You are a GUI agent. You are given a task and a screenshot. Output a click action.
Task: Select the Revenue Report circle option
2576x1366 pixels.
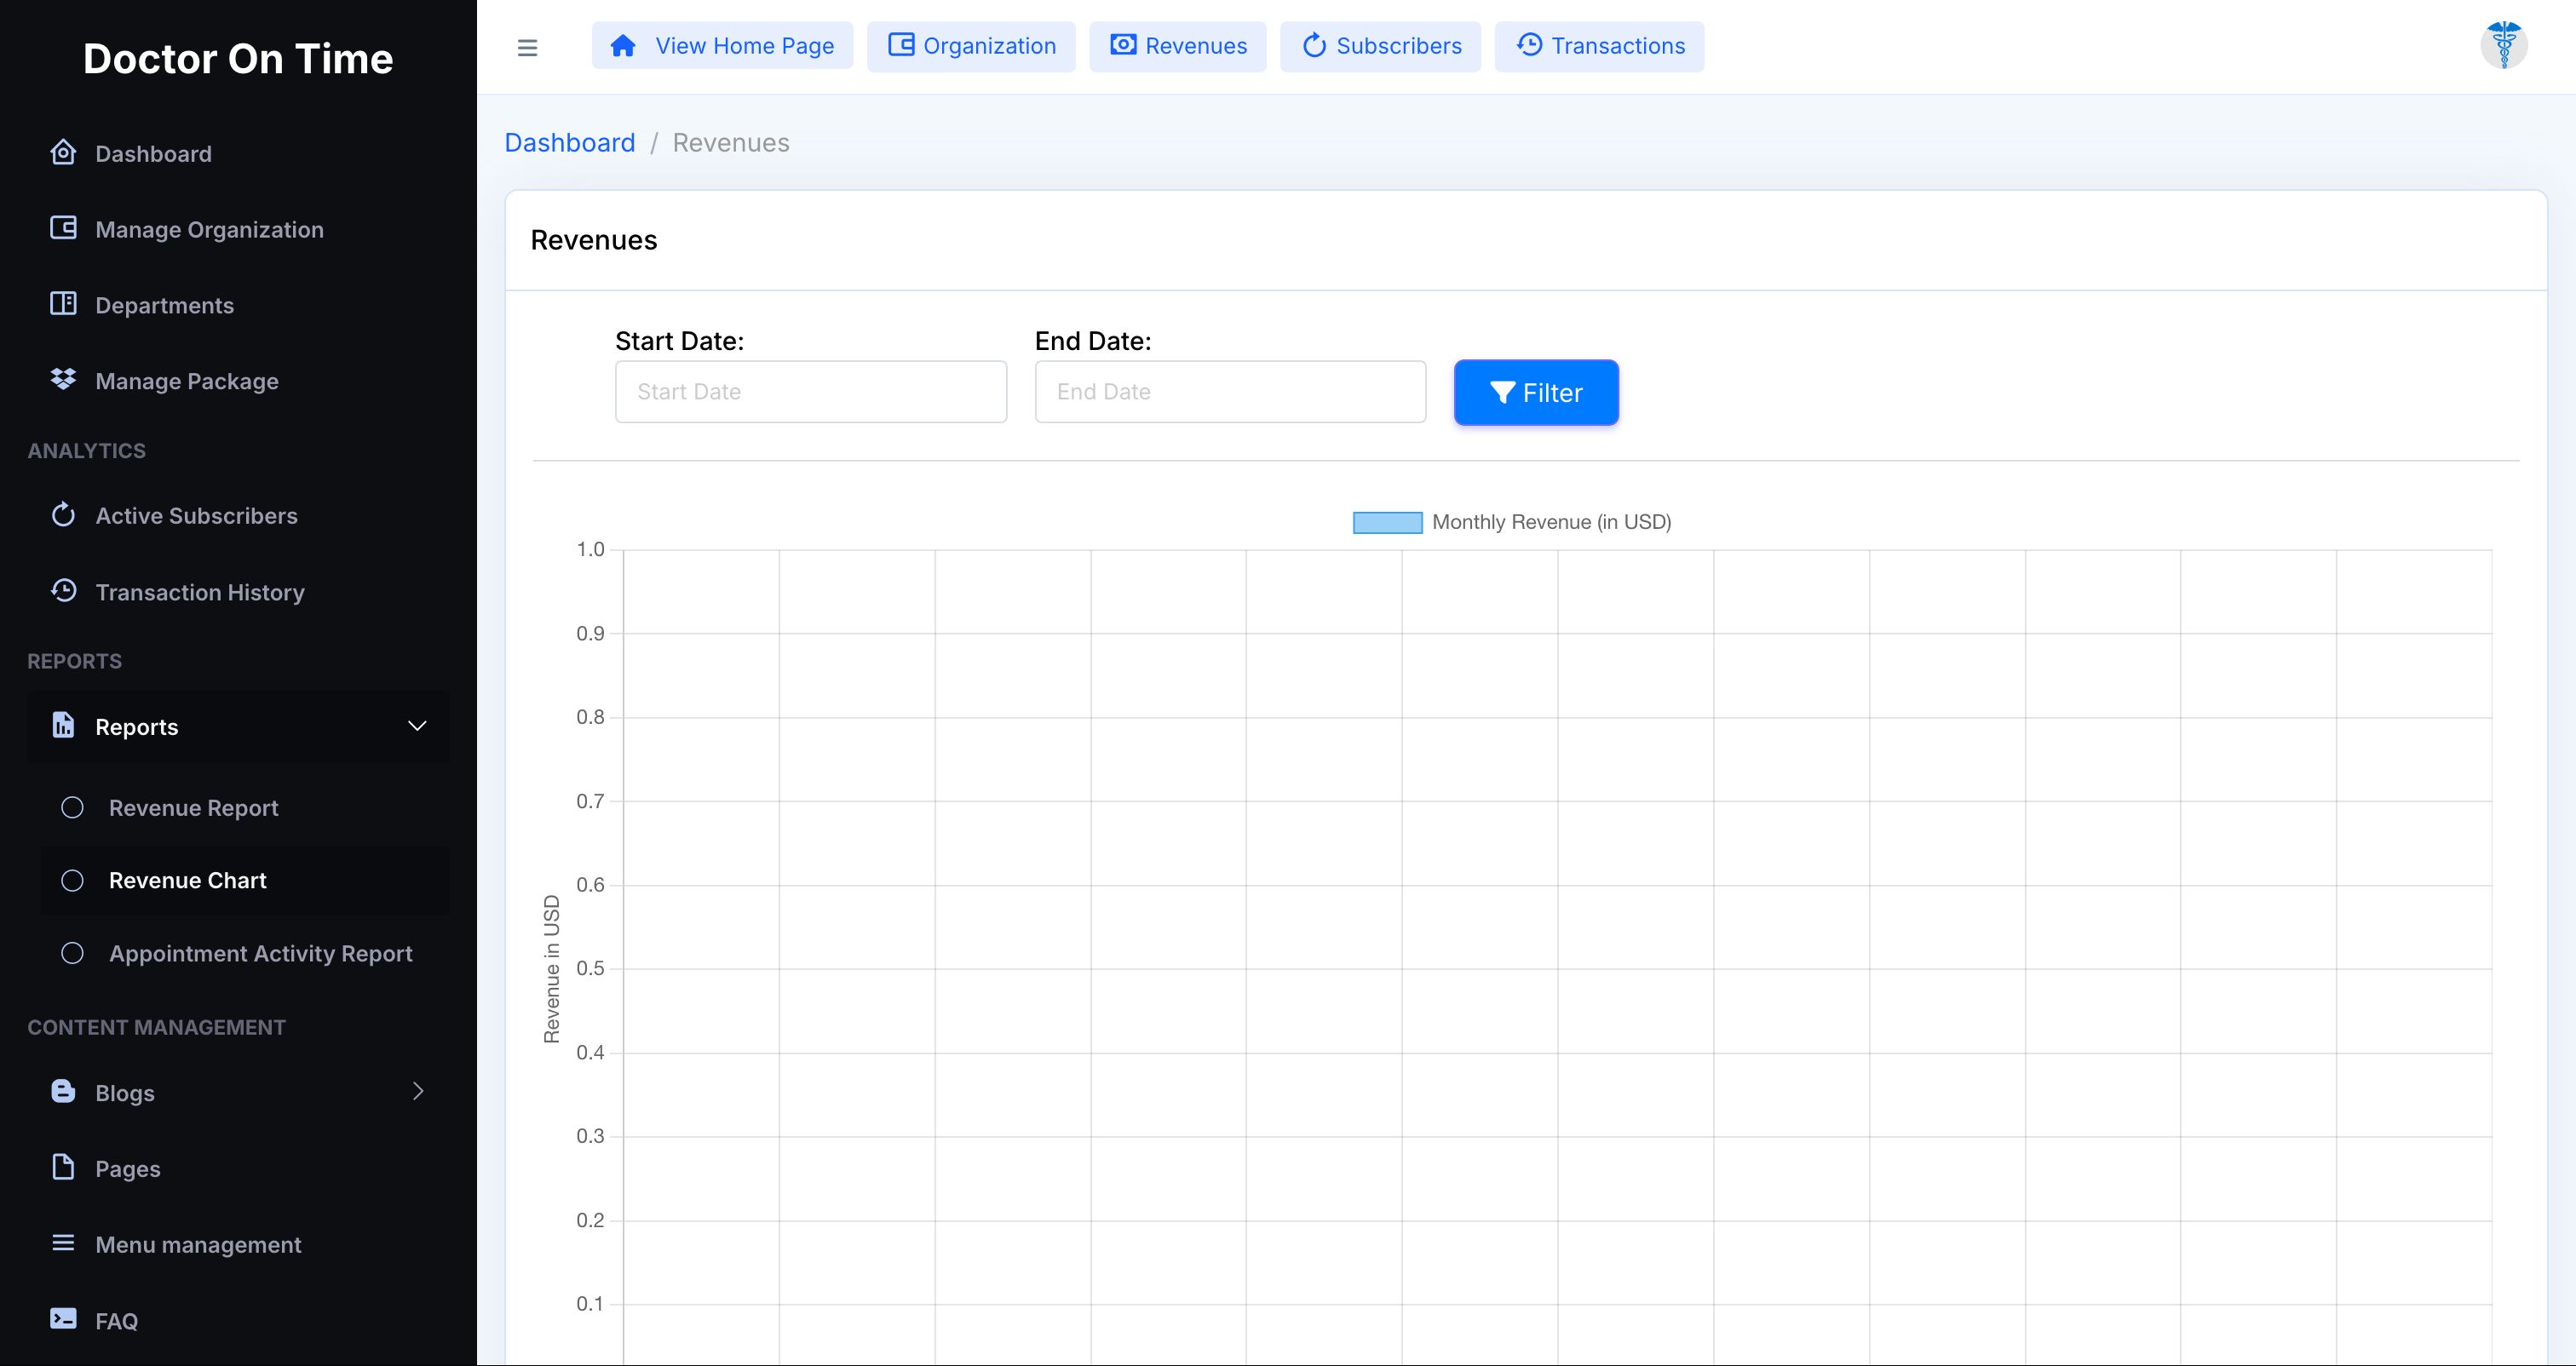tap(72, 808)
